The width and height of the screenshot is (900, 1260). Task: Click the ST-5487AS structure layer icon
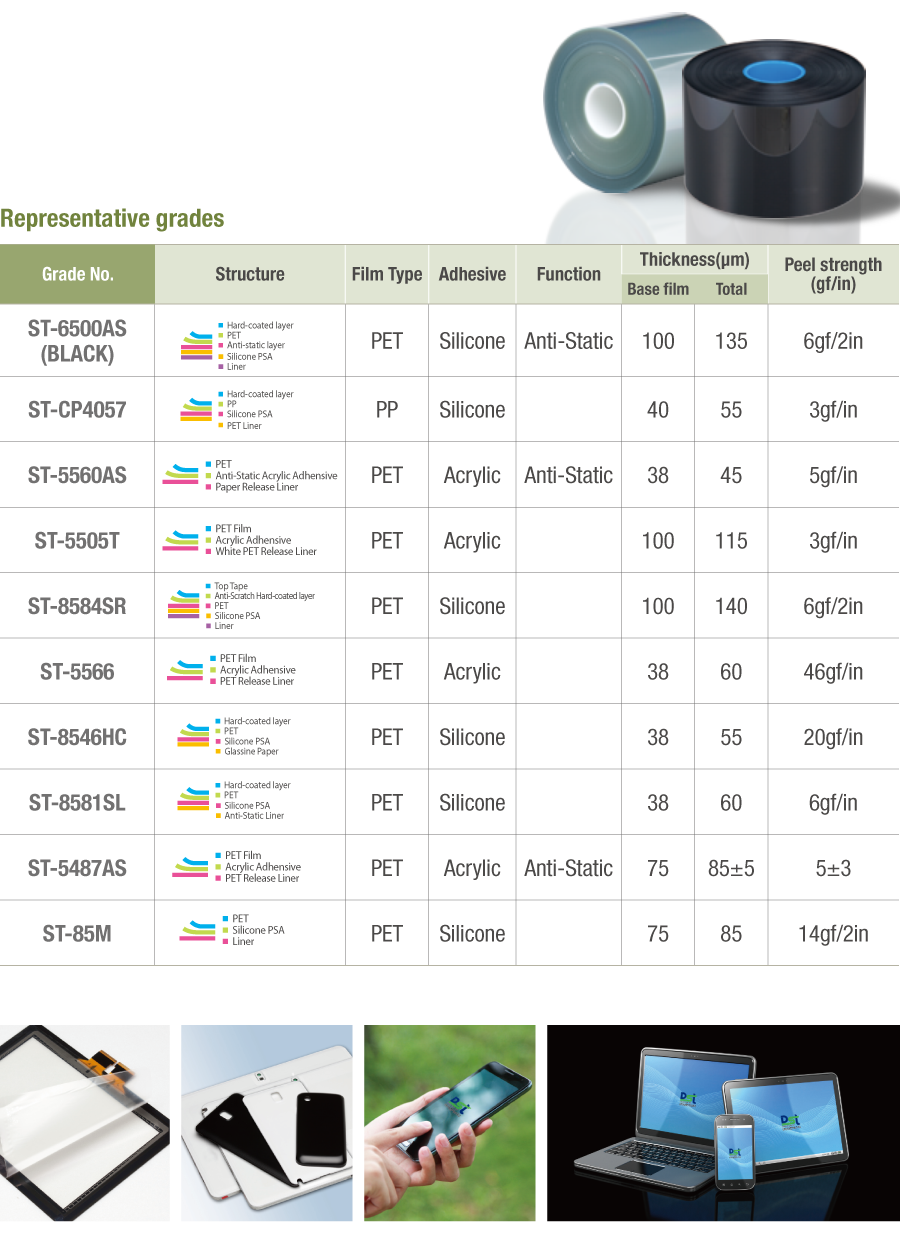(190, 867)
